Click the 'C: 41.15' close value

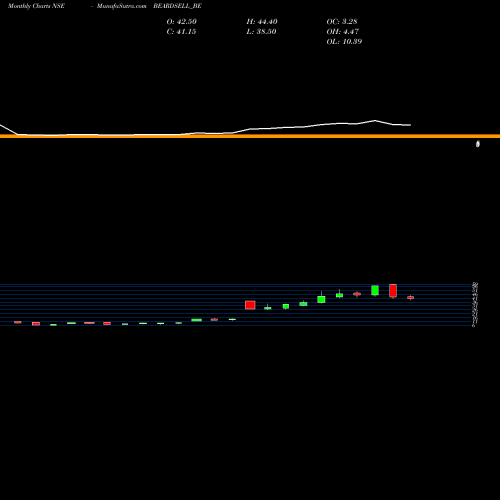click(181, 32)
